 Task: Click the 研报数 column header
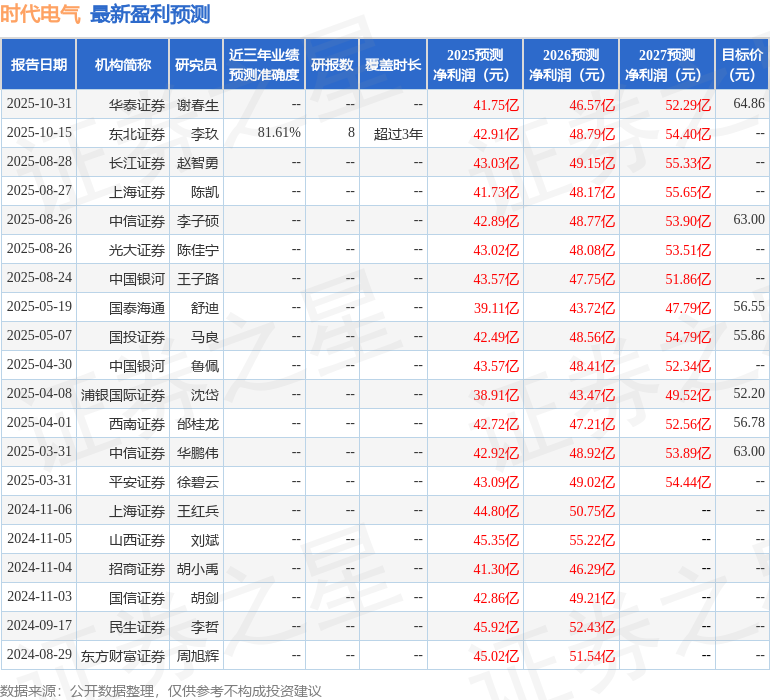(332, 65)
